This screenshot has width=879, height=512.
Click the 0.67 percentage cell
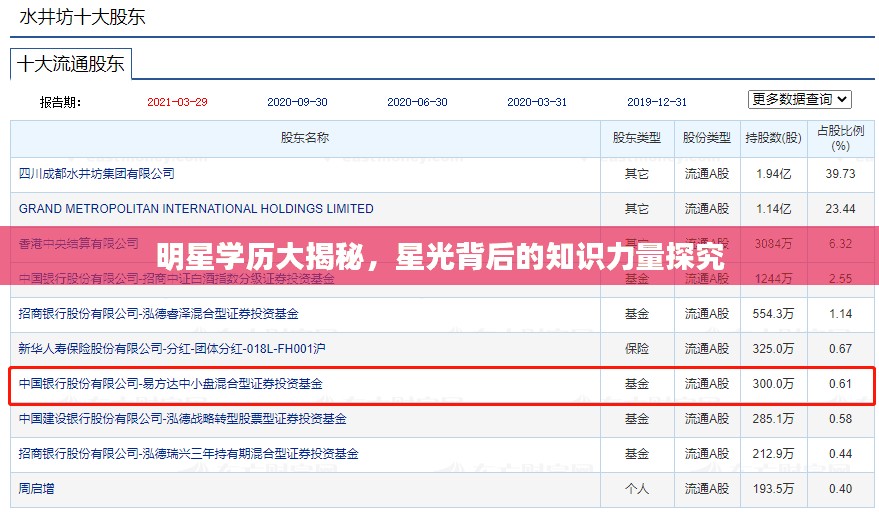(x=840, y=349)
